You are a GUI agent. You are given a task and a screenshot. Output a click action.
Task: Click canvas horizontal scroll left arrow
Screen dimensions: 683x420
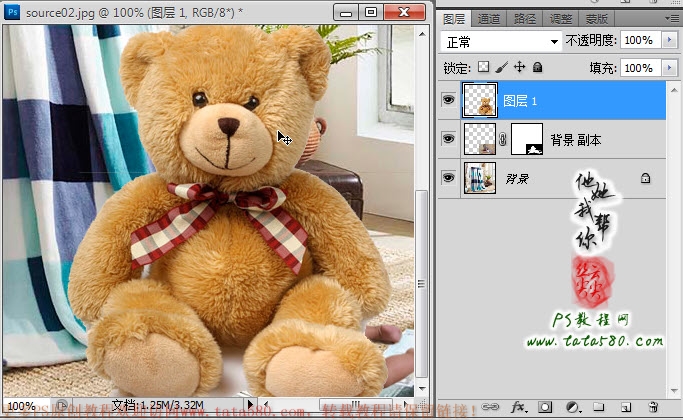coord(266,405)
